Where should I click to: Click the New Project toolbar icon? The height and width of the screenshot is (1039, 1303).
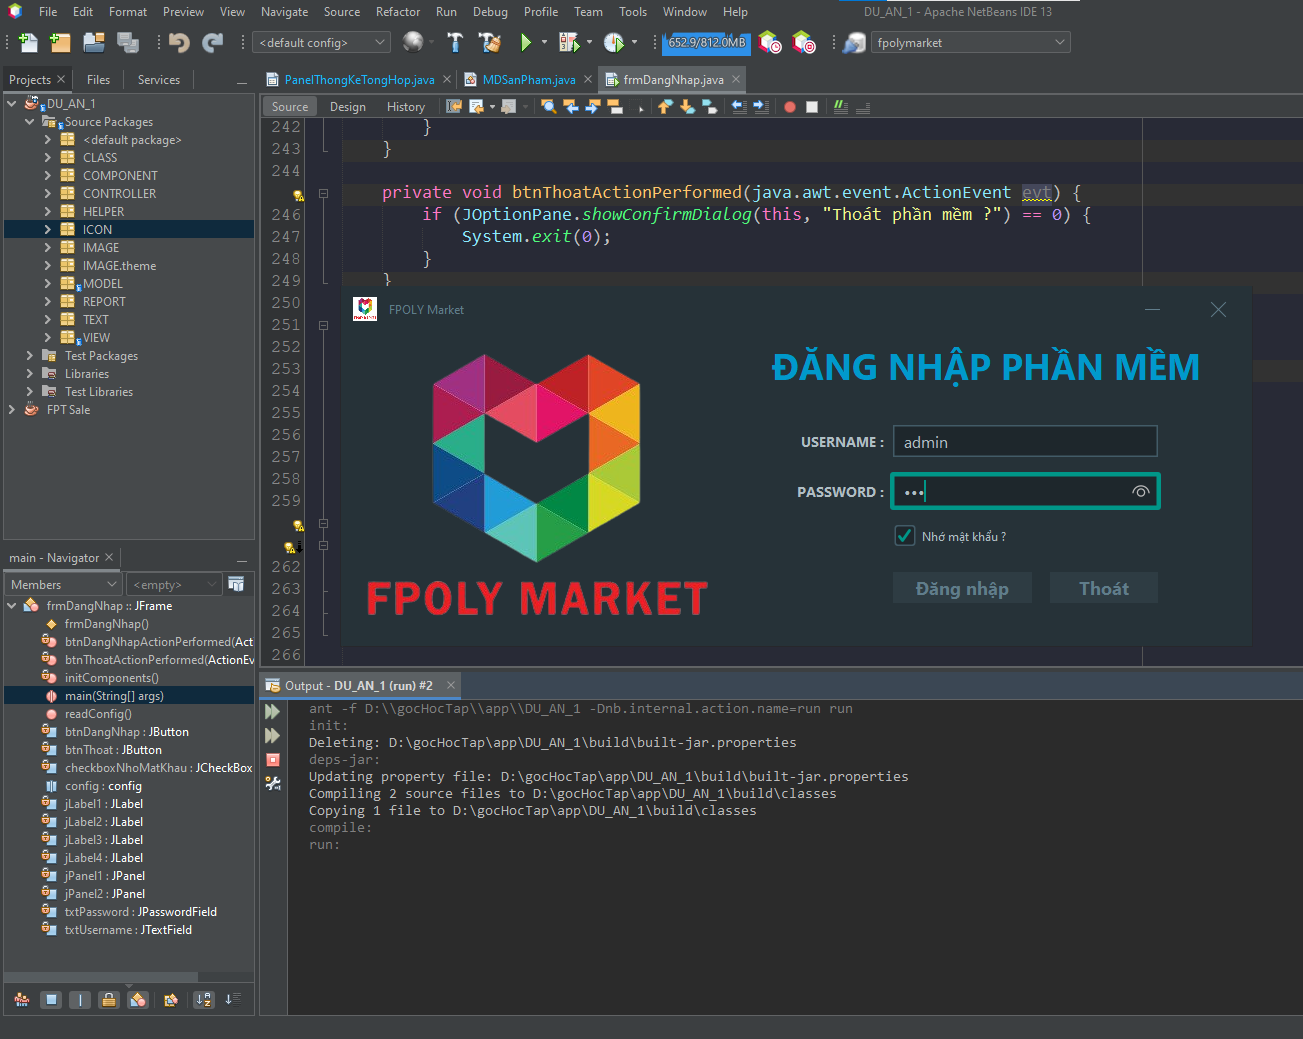click(x=61, y=42)
